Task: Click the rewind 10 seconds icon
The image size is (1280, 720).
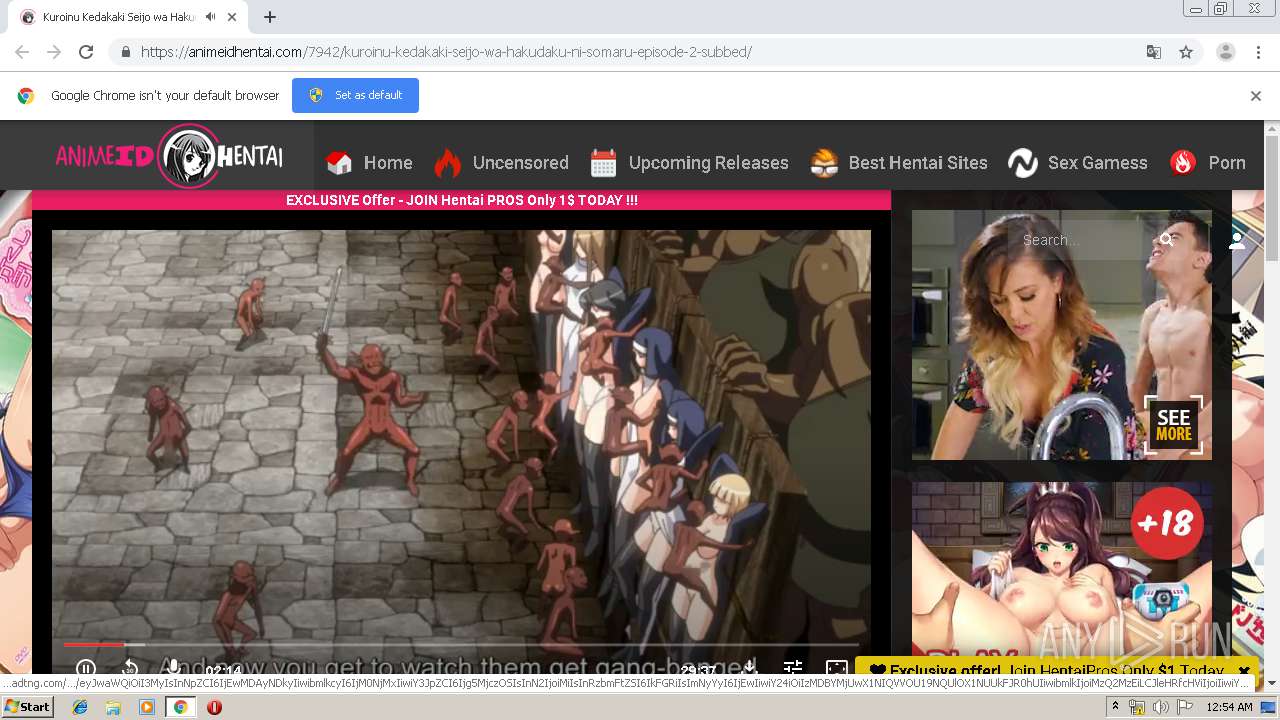Action: coord(129,668)
